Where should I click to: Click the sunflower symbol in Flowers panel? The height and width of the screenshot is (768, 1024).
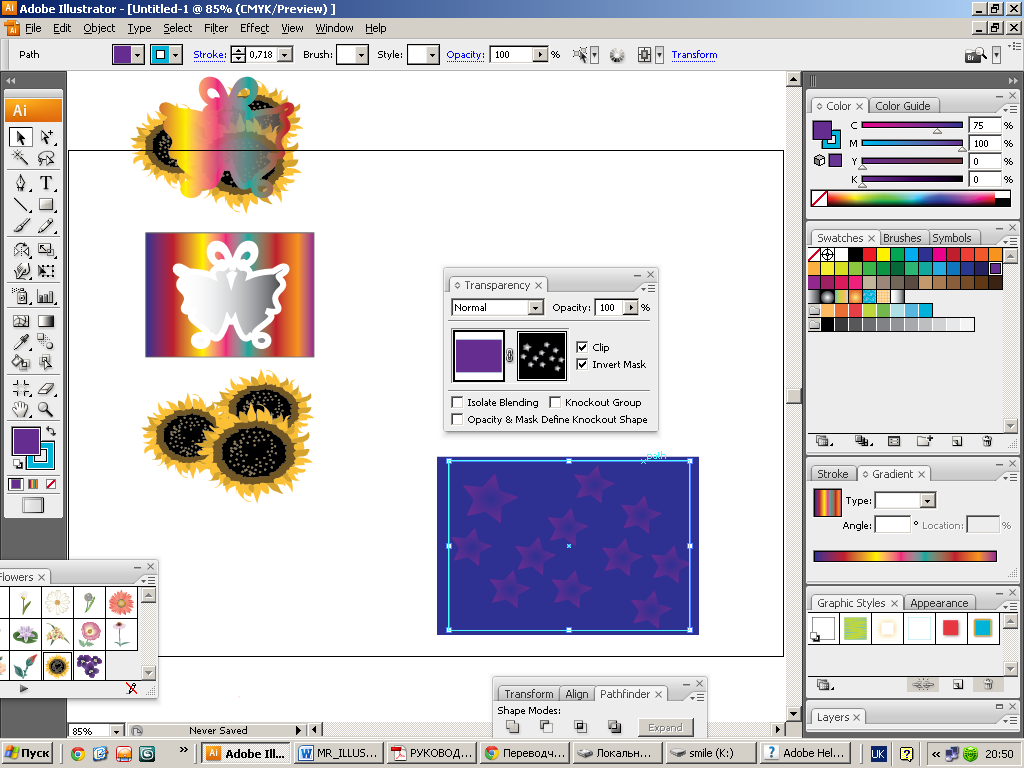tap(57, 665)
